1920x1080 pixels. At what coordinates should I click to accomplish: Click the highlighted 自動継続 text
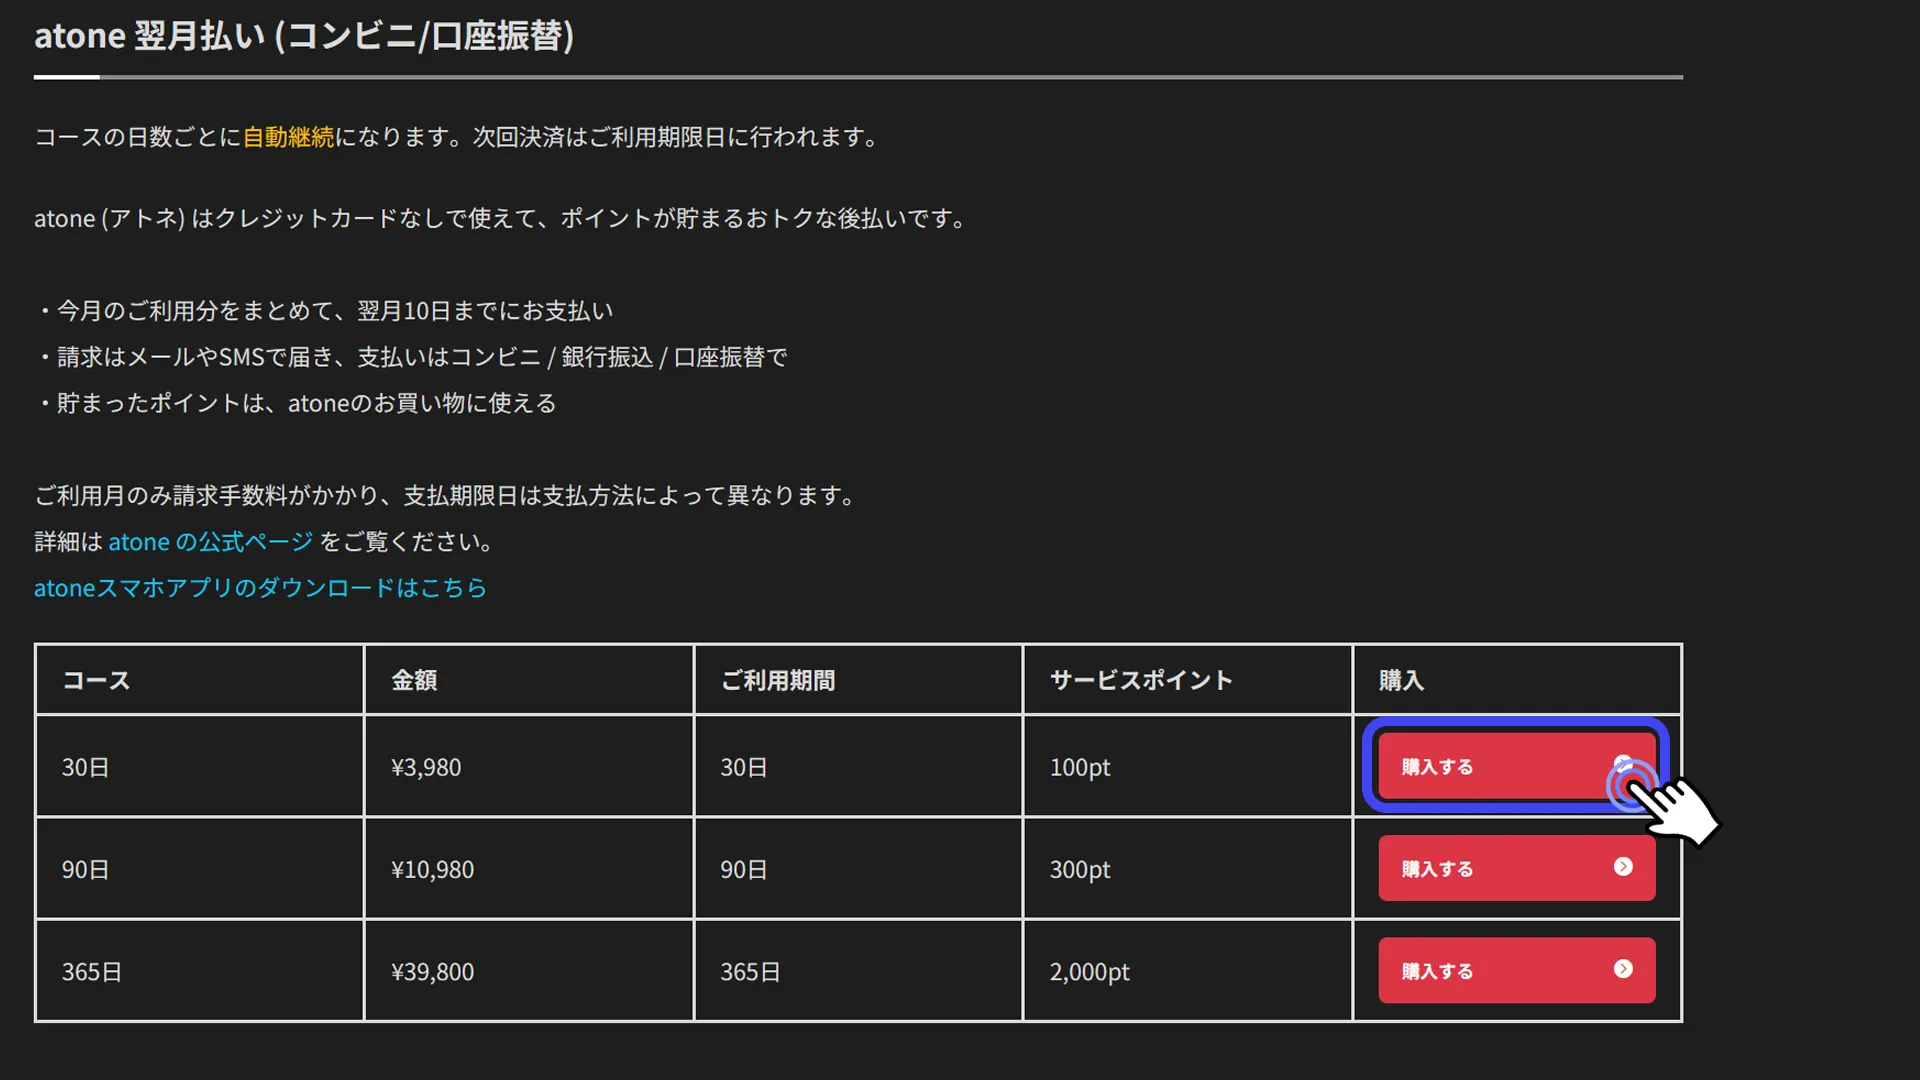[x=288, y=137]
